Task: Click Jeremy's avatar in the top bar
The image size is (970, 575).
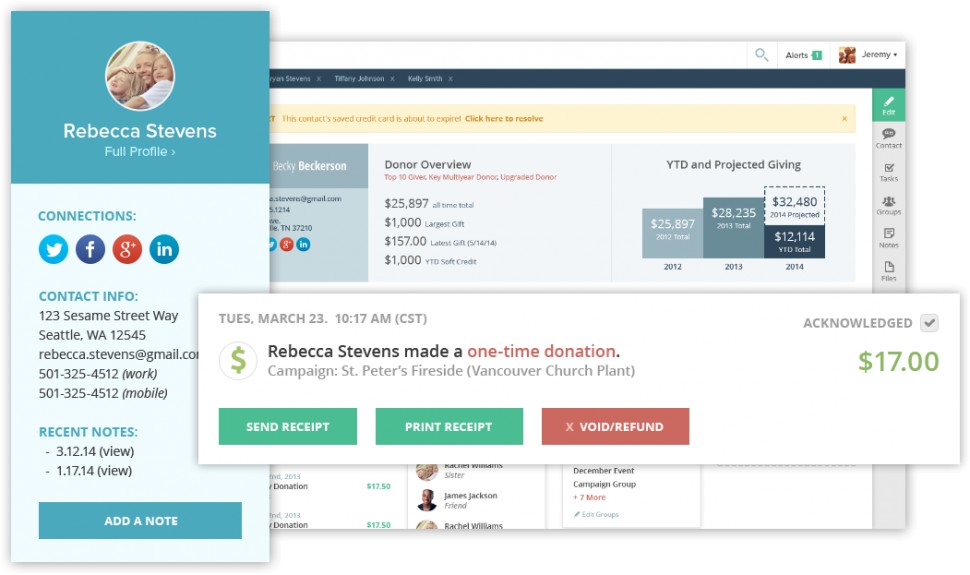Action: [x=847, y=55]
